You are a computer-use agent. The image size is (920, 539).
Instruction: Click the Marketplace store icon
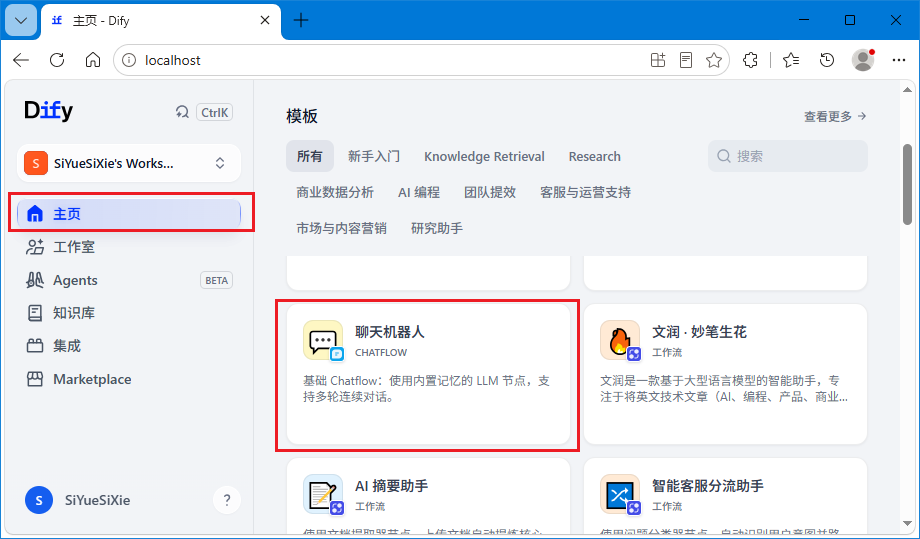pyautogui.click(x=35, y=379)
